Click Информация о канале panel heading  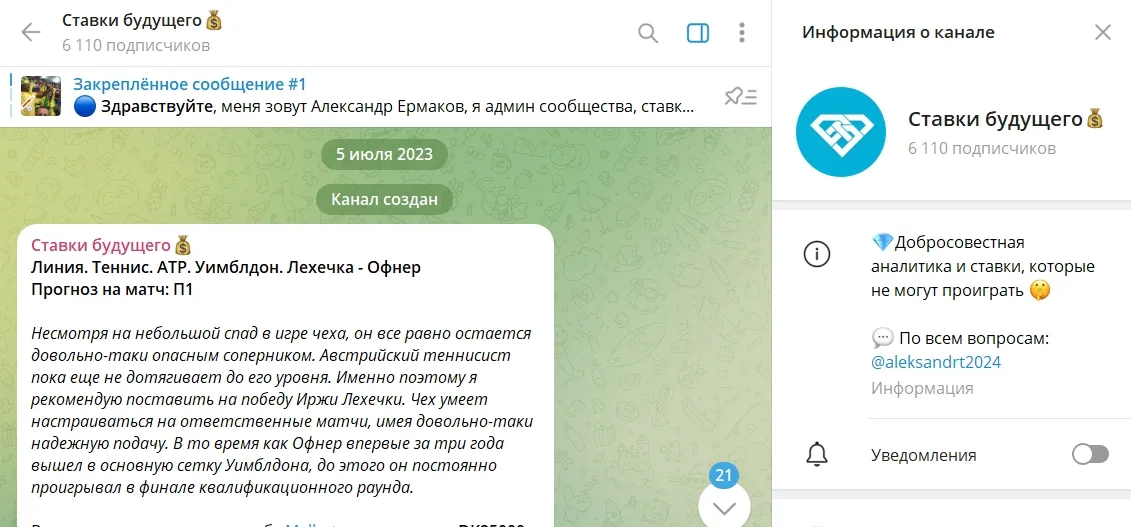point(898,32)
